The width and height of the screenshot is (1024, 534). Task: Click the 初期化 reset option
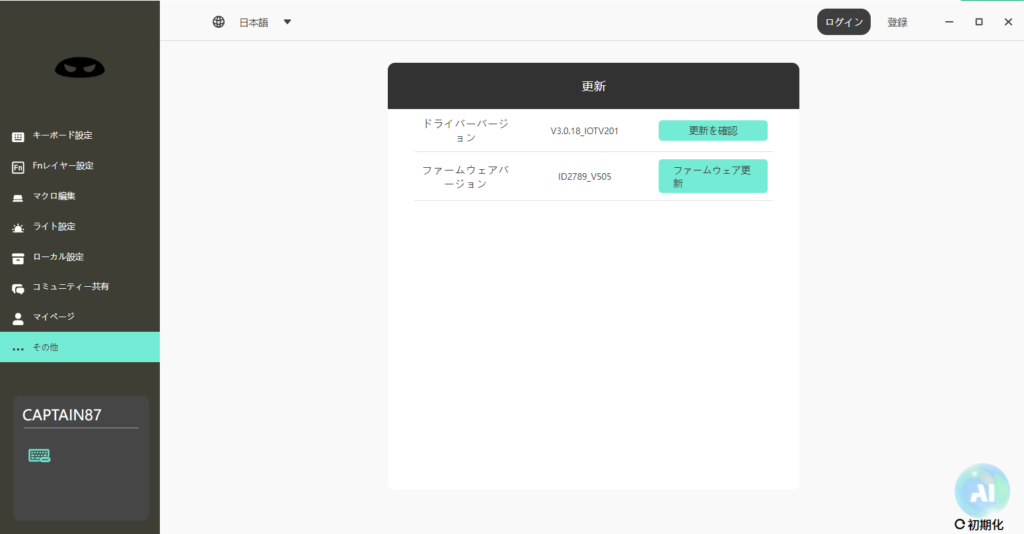979,524
